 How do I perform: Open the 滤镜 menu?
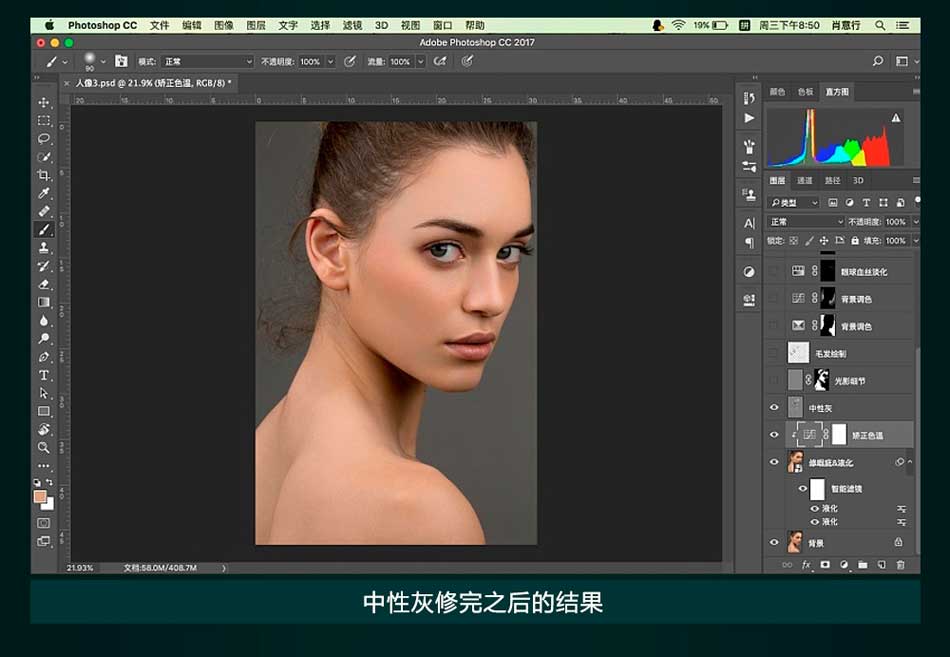[x=352, y=25]
